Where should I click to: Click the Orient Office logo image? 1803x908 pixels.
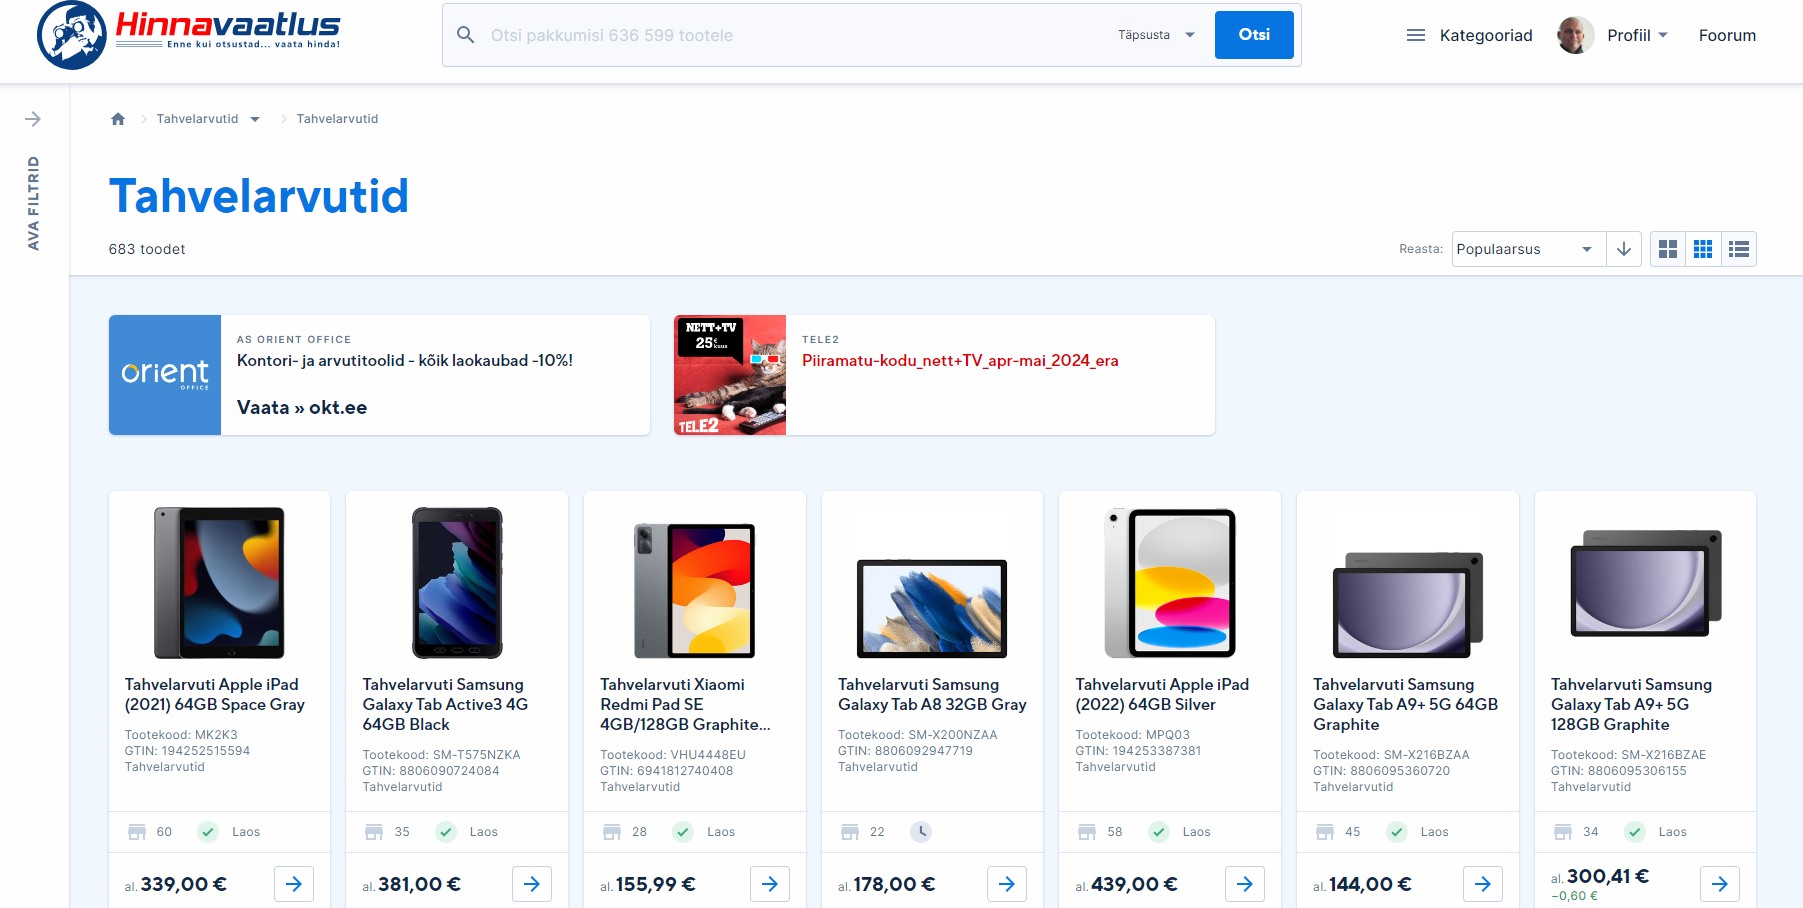165,375
